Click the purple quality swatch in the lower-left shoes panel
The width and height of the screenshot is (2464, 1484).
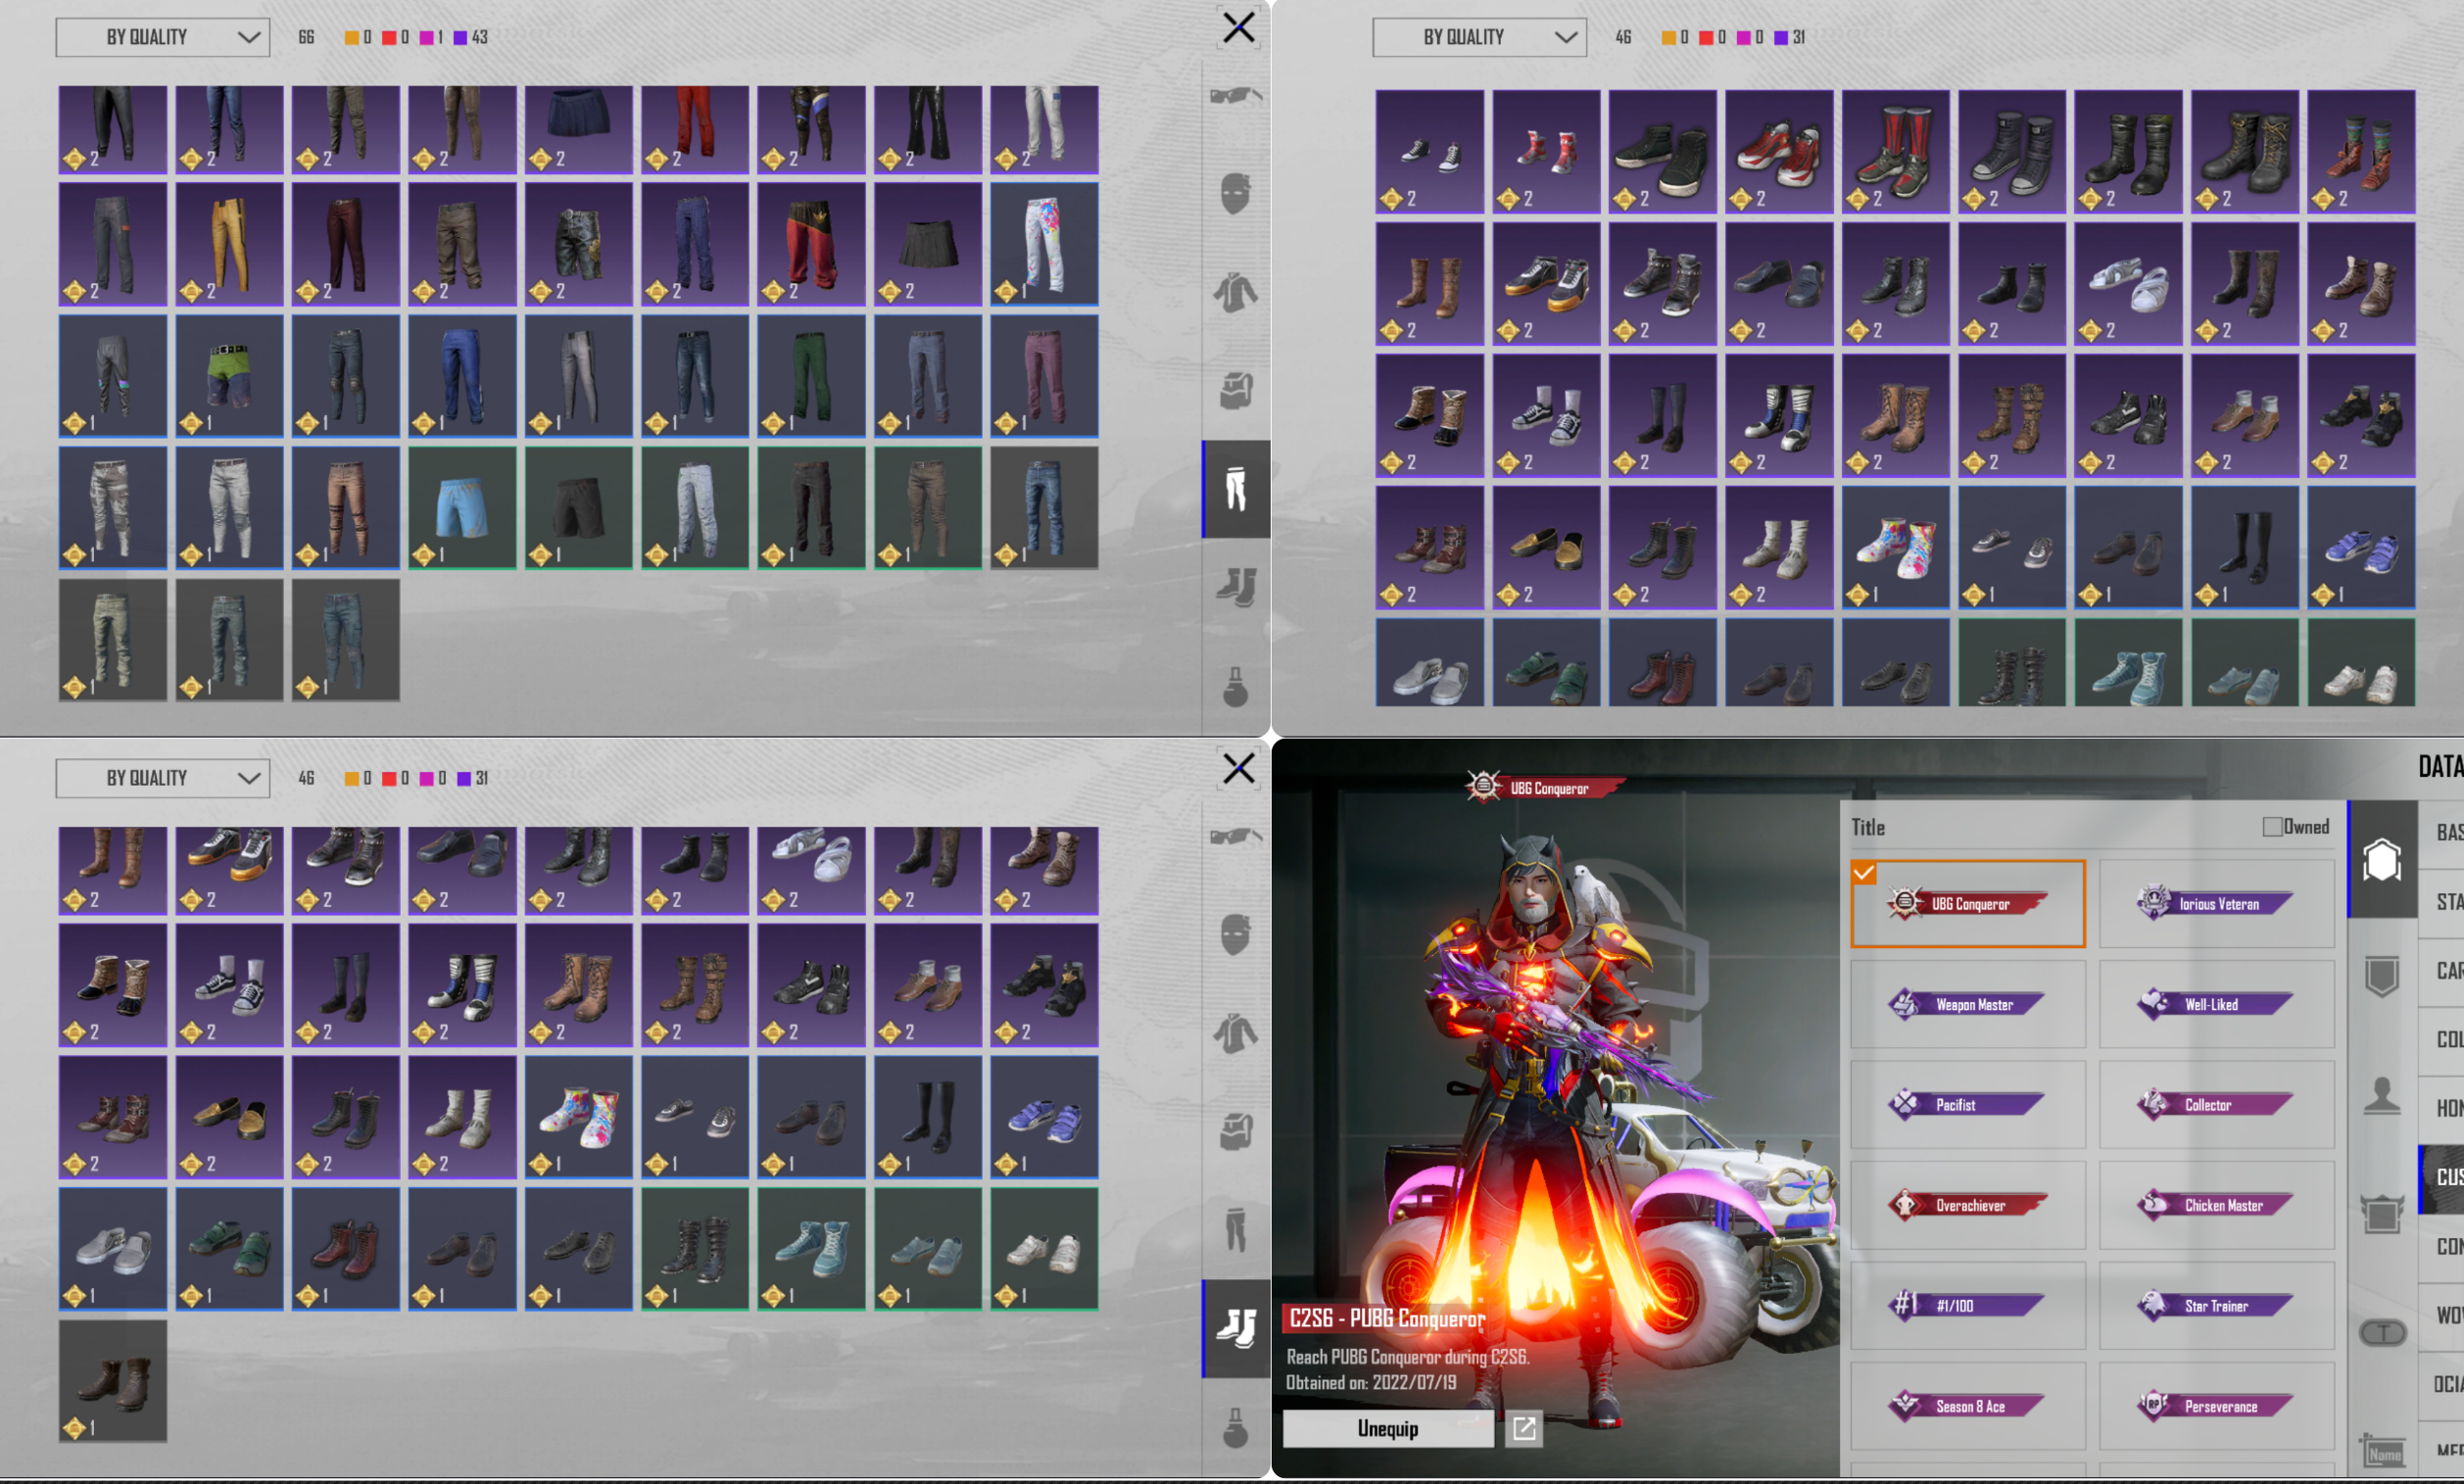464,779
